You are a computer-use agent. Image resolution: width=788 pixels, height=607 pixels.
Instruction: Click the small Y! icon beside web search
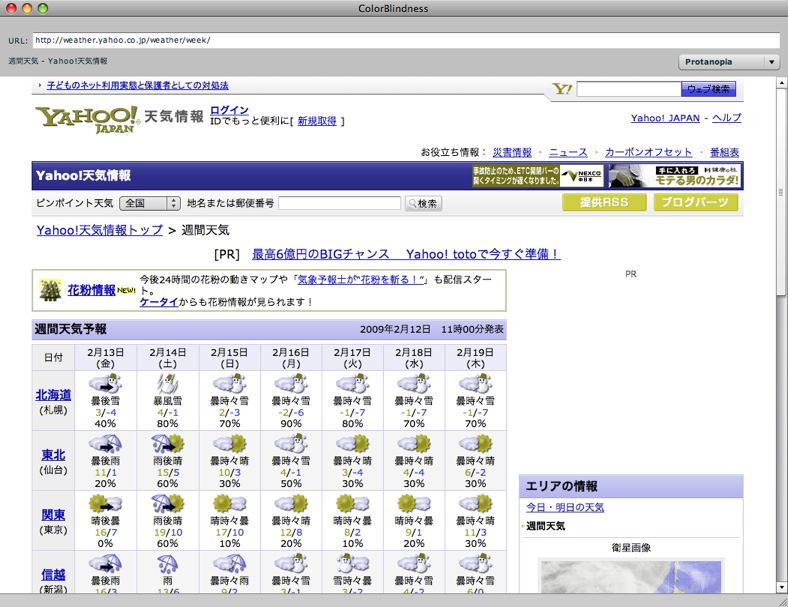pos(563,89)
